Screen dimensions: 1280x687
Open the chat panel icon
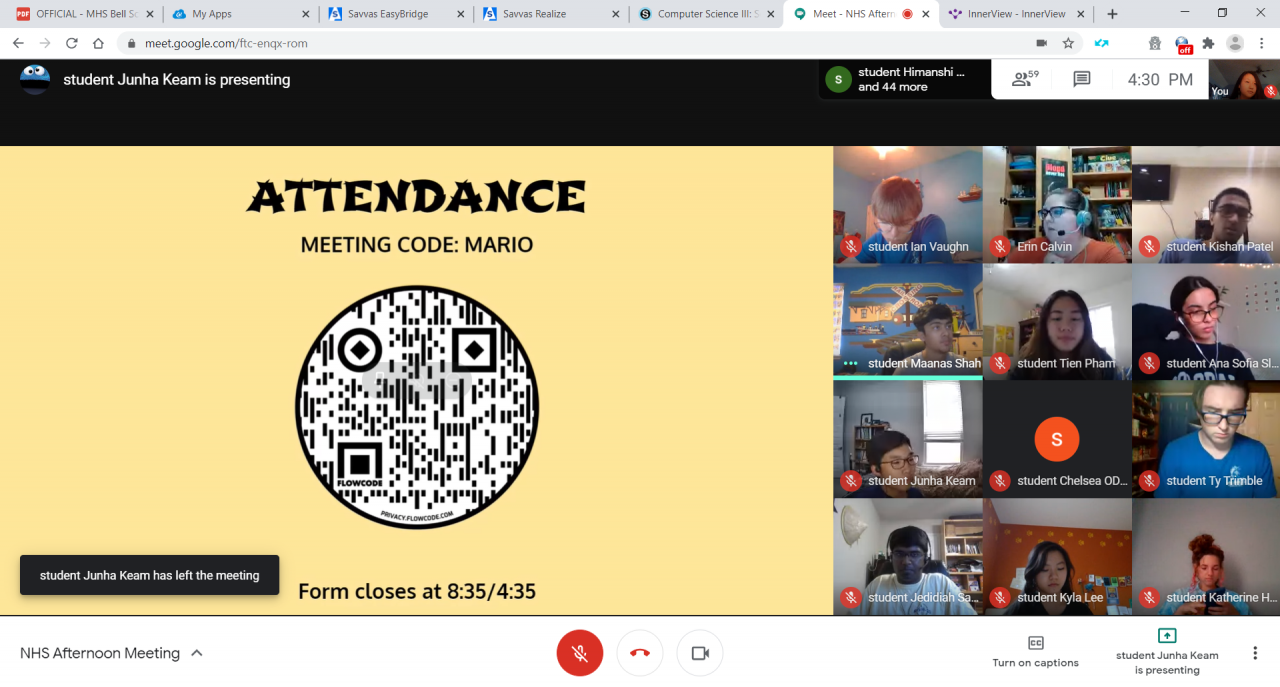click(x=1082, y=79)
